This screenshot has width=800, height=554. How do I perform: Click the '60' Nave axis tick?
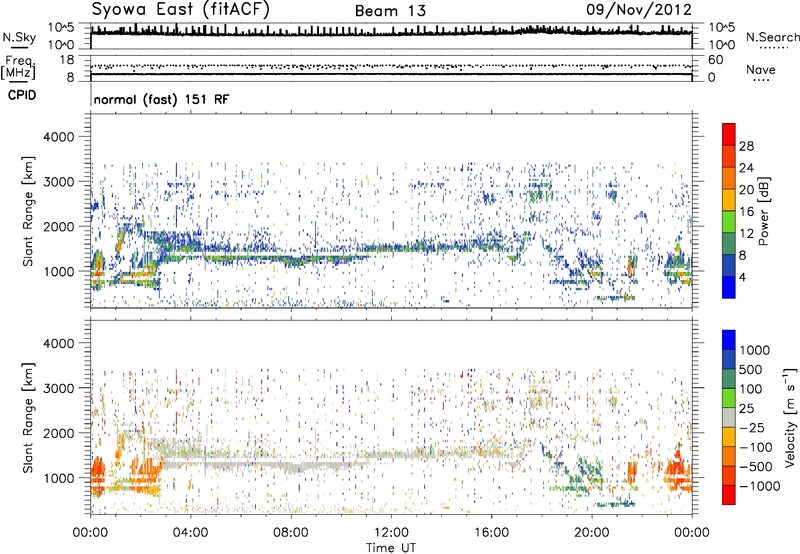click(x=715, y=60)
